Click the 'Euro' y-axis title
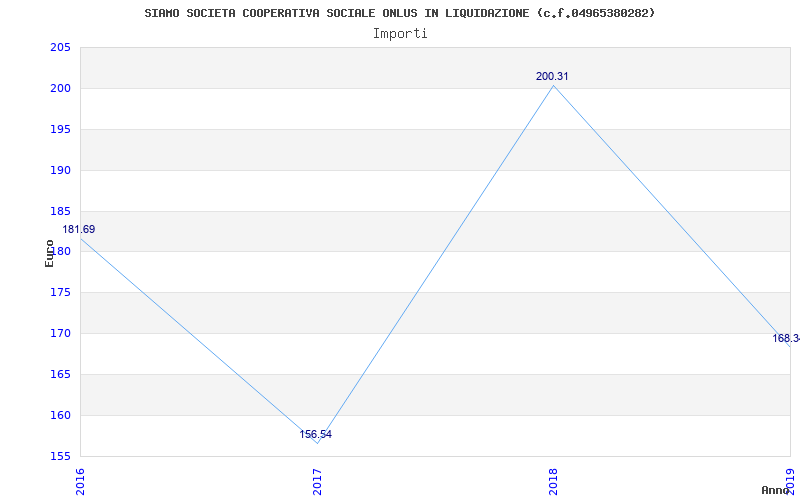The width and height of the screenshot is (800, 500). pos(49,253)
